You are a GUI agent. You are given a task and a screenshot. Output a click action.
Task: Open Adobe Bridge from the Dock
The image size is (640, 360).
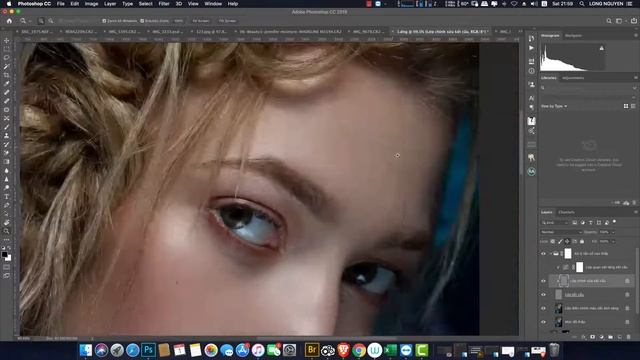[x=312, y=350]
